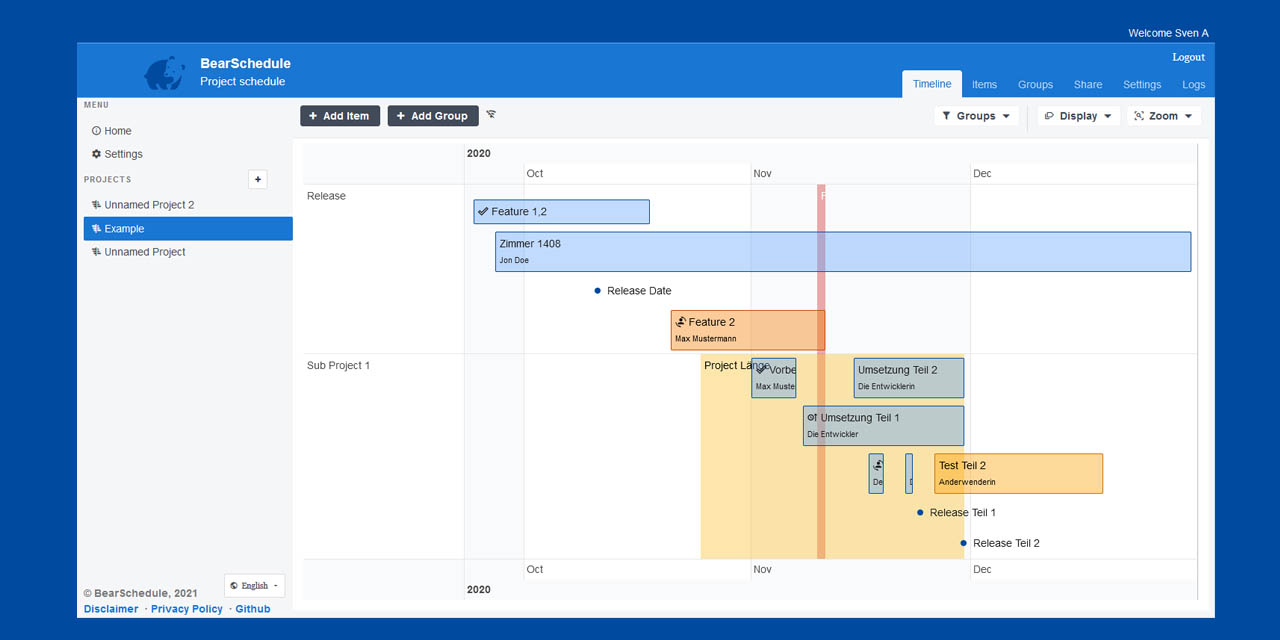This screenshot has width=1280, height=640.
Task: Switch to the Timeline tab
Action: pos(932,84)
